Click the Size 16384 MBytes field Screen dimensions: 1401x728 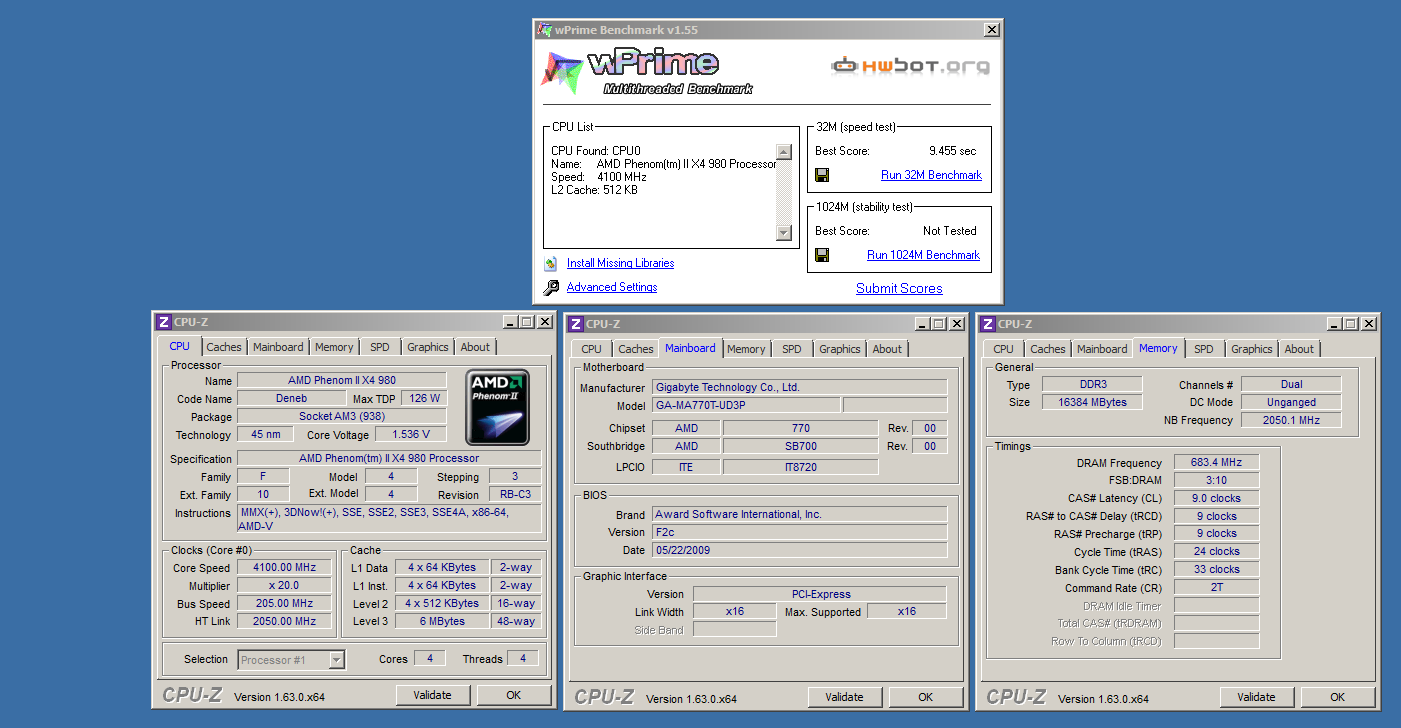(x=1092, y=402)
